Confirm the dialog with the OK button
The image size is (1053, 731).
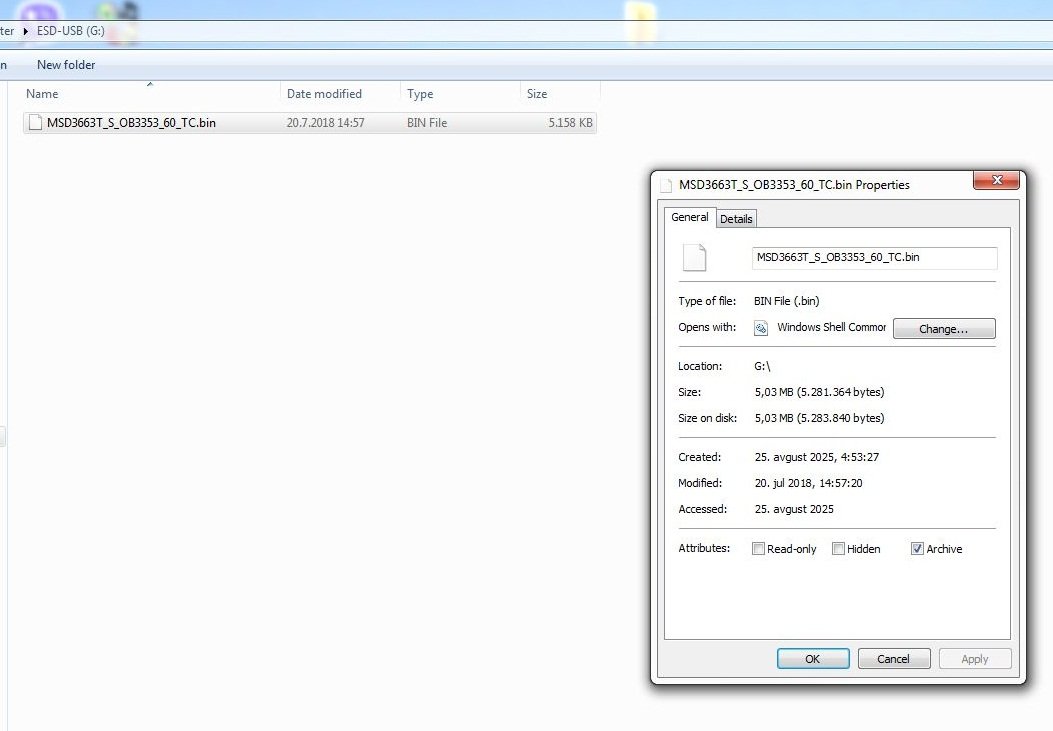click(813, 659)
